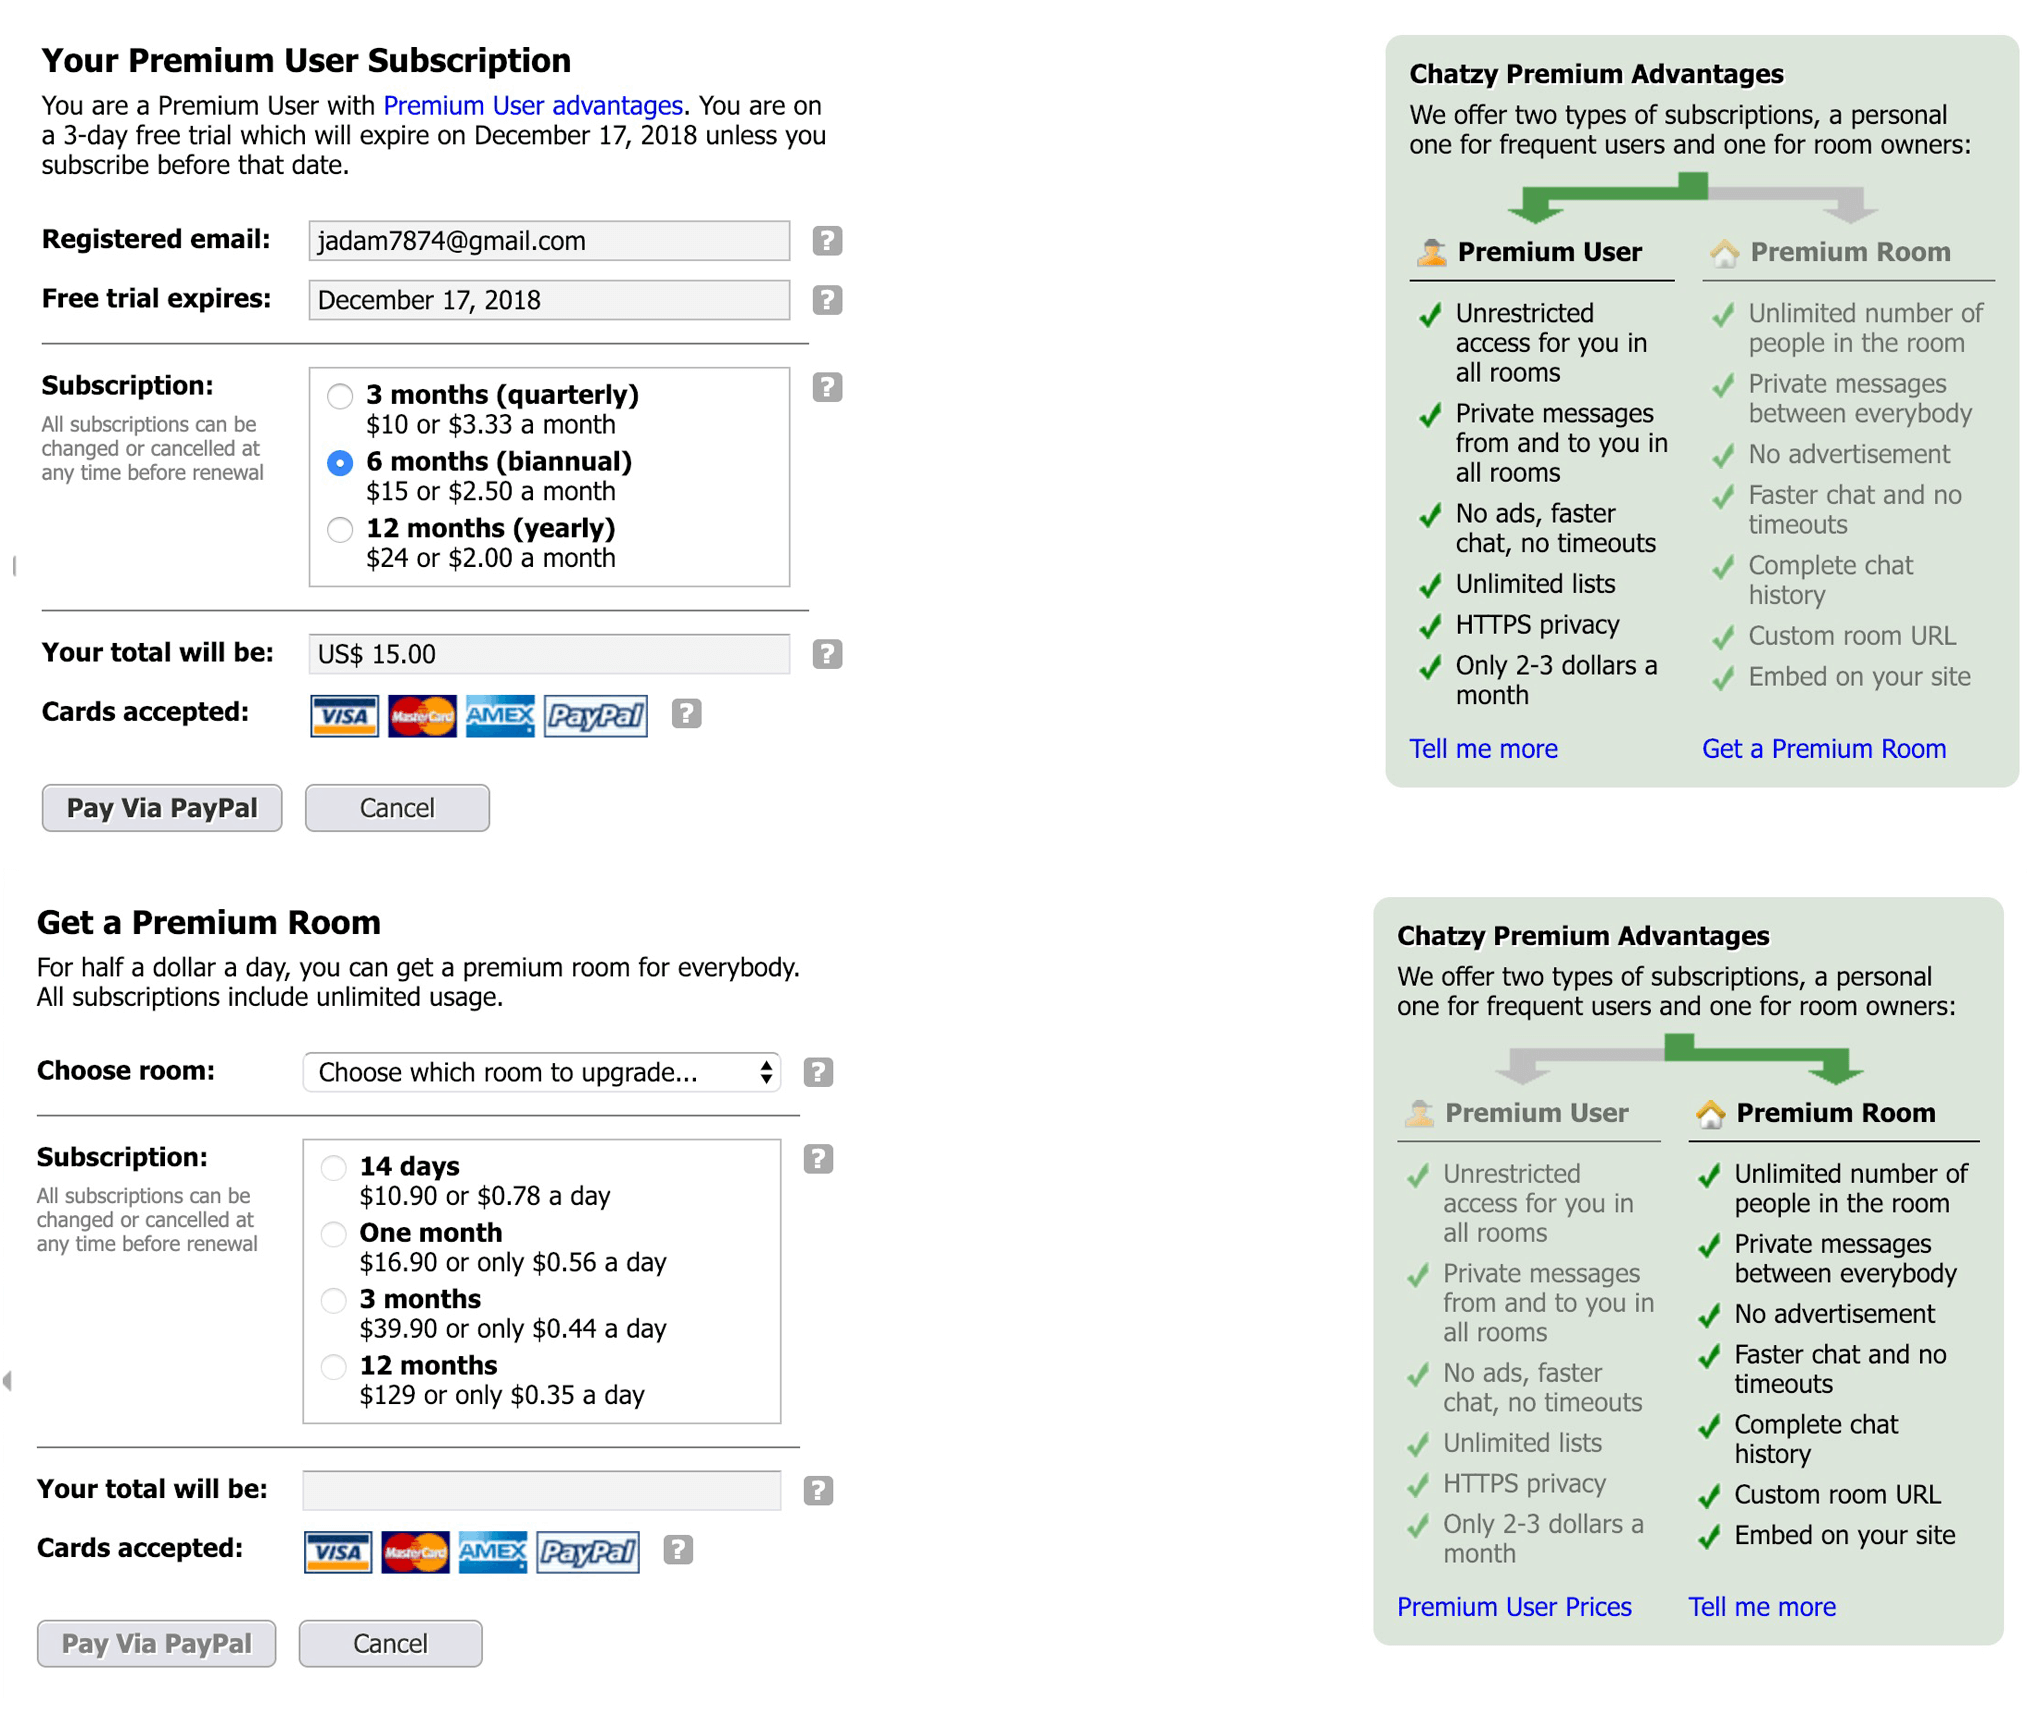The image size is (2039, 1722).
Task: Open the Choose which room to upgrade dropdown
Action: pyautogui.click(x=541, y=1072)
